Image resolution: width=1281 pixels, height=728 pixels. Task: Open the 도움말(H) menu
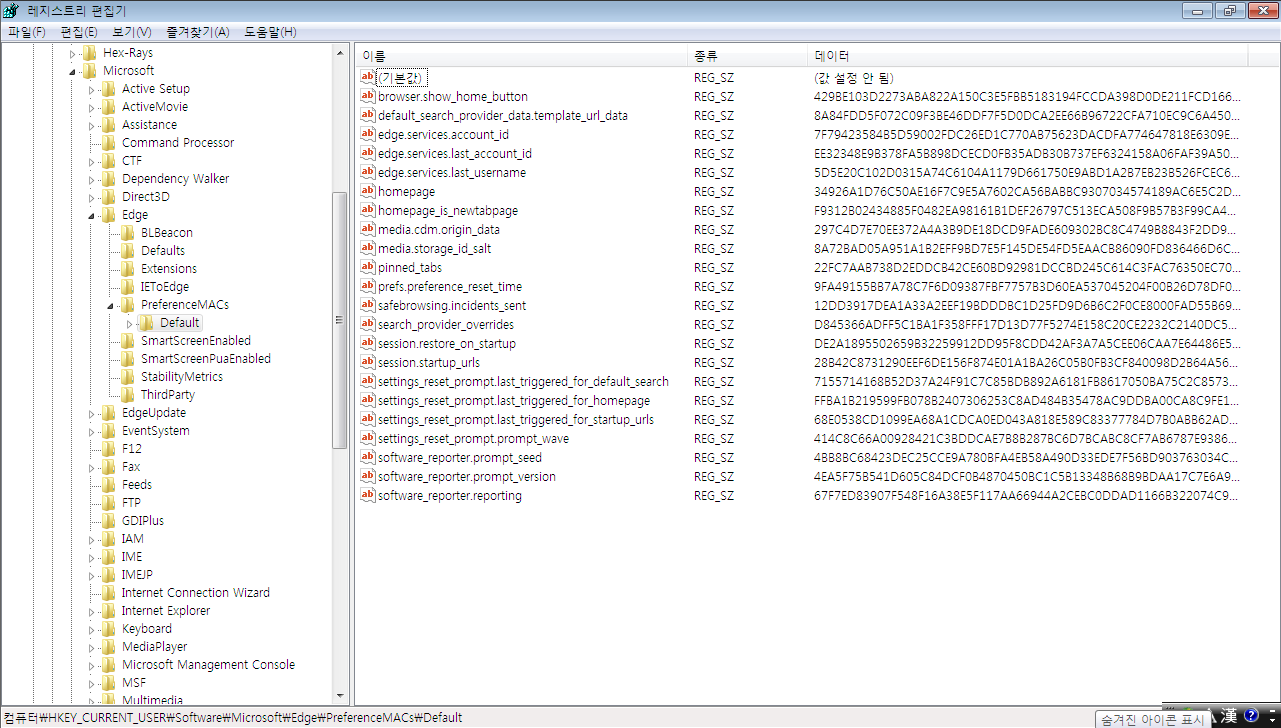(x=270, y=32)
